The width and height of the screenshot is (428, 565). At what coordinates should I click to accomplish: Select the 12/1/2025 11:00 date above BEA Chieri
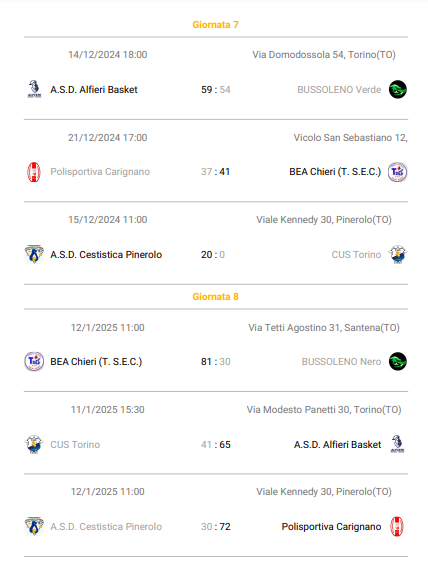click(107, 328)
